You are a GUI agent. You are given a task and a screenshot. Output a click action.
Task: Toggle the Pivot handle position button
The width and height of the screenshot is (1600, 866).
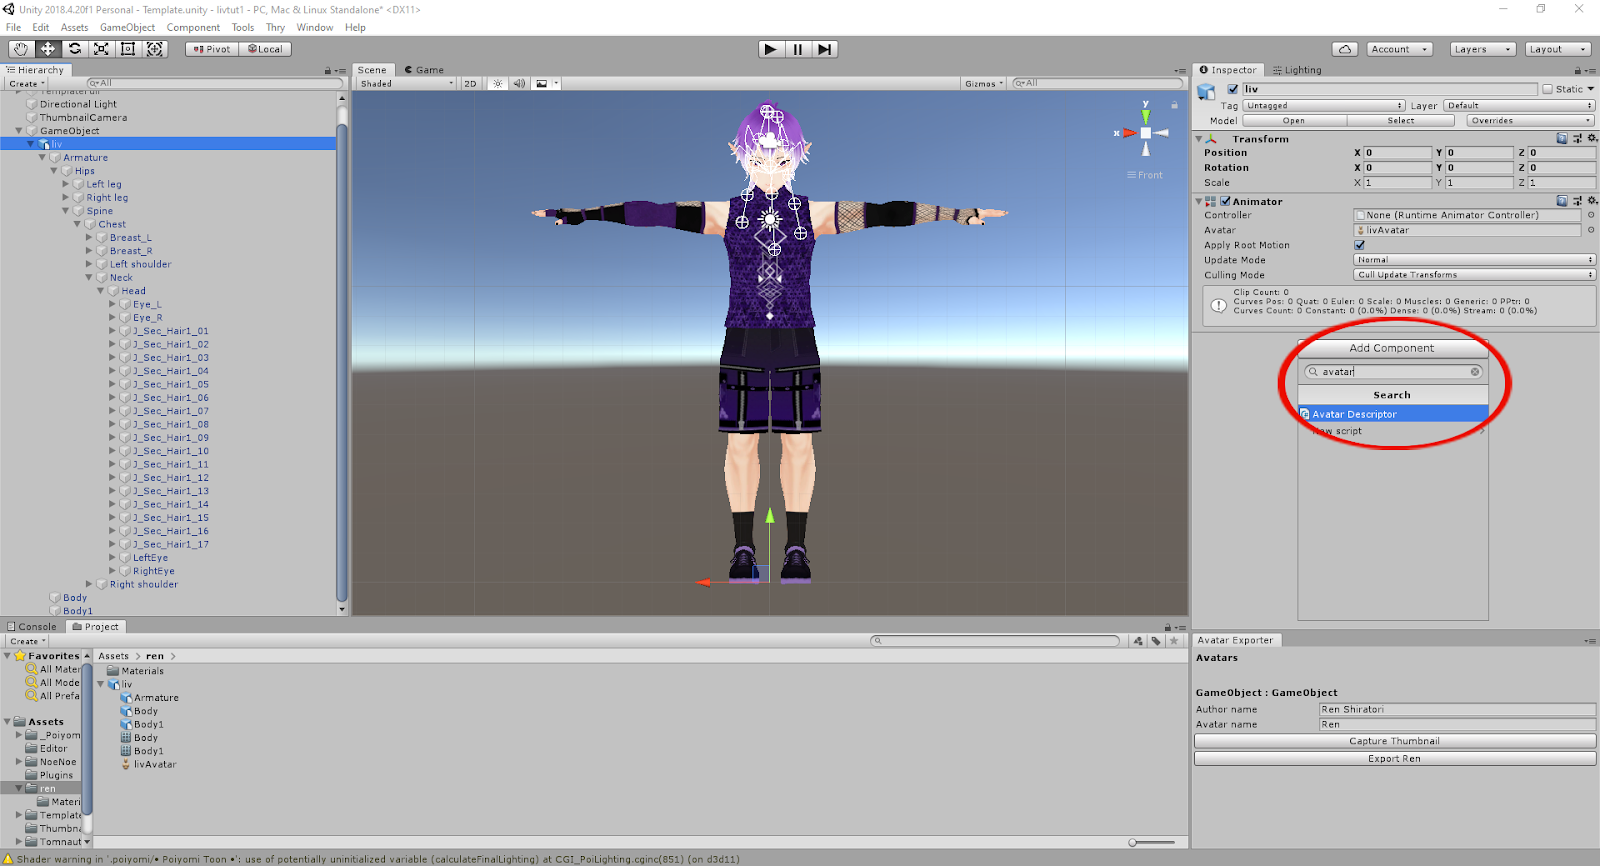(x=212, y=49)
